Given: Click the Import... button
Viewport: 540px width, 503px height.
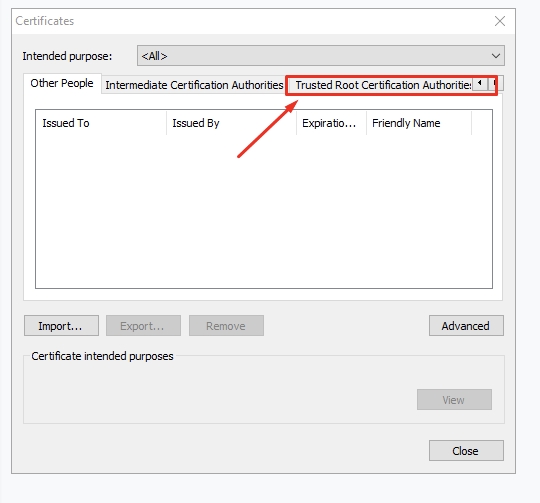Looking at the screenshot, I should coord(61,325).
